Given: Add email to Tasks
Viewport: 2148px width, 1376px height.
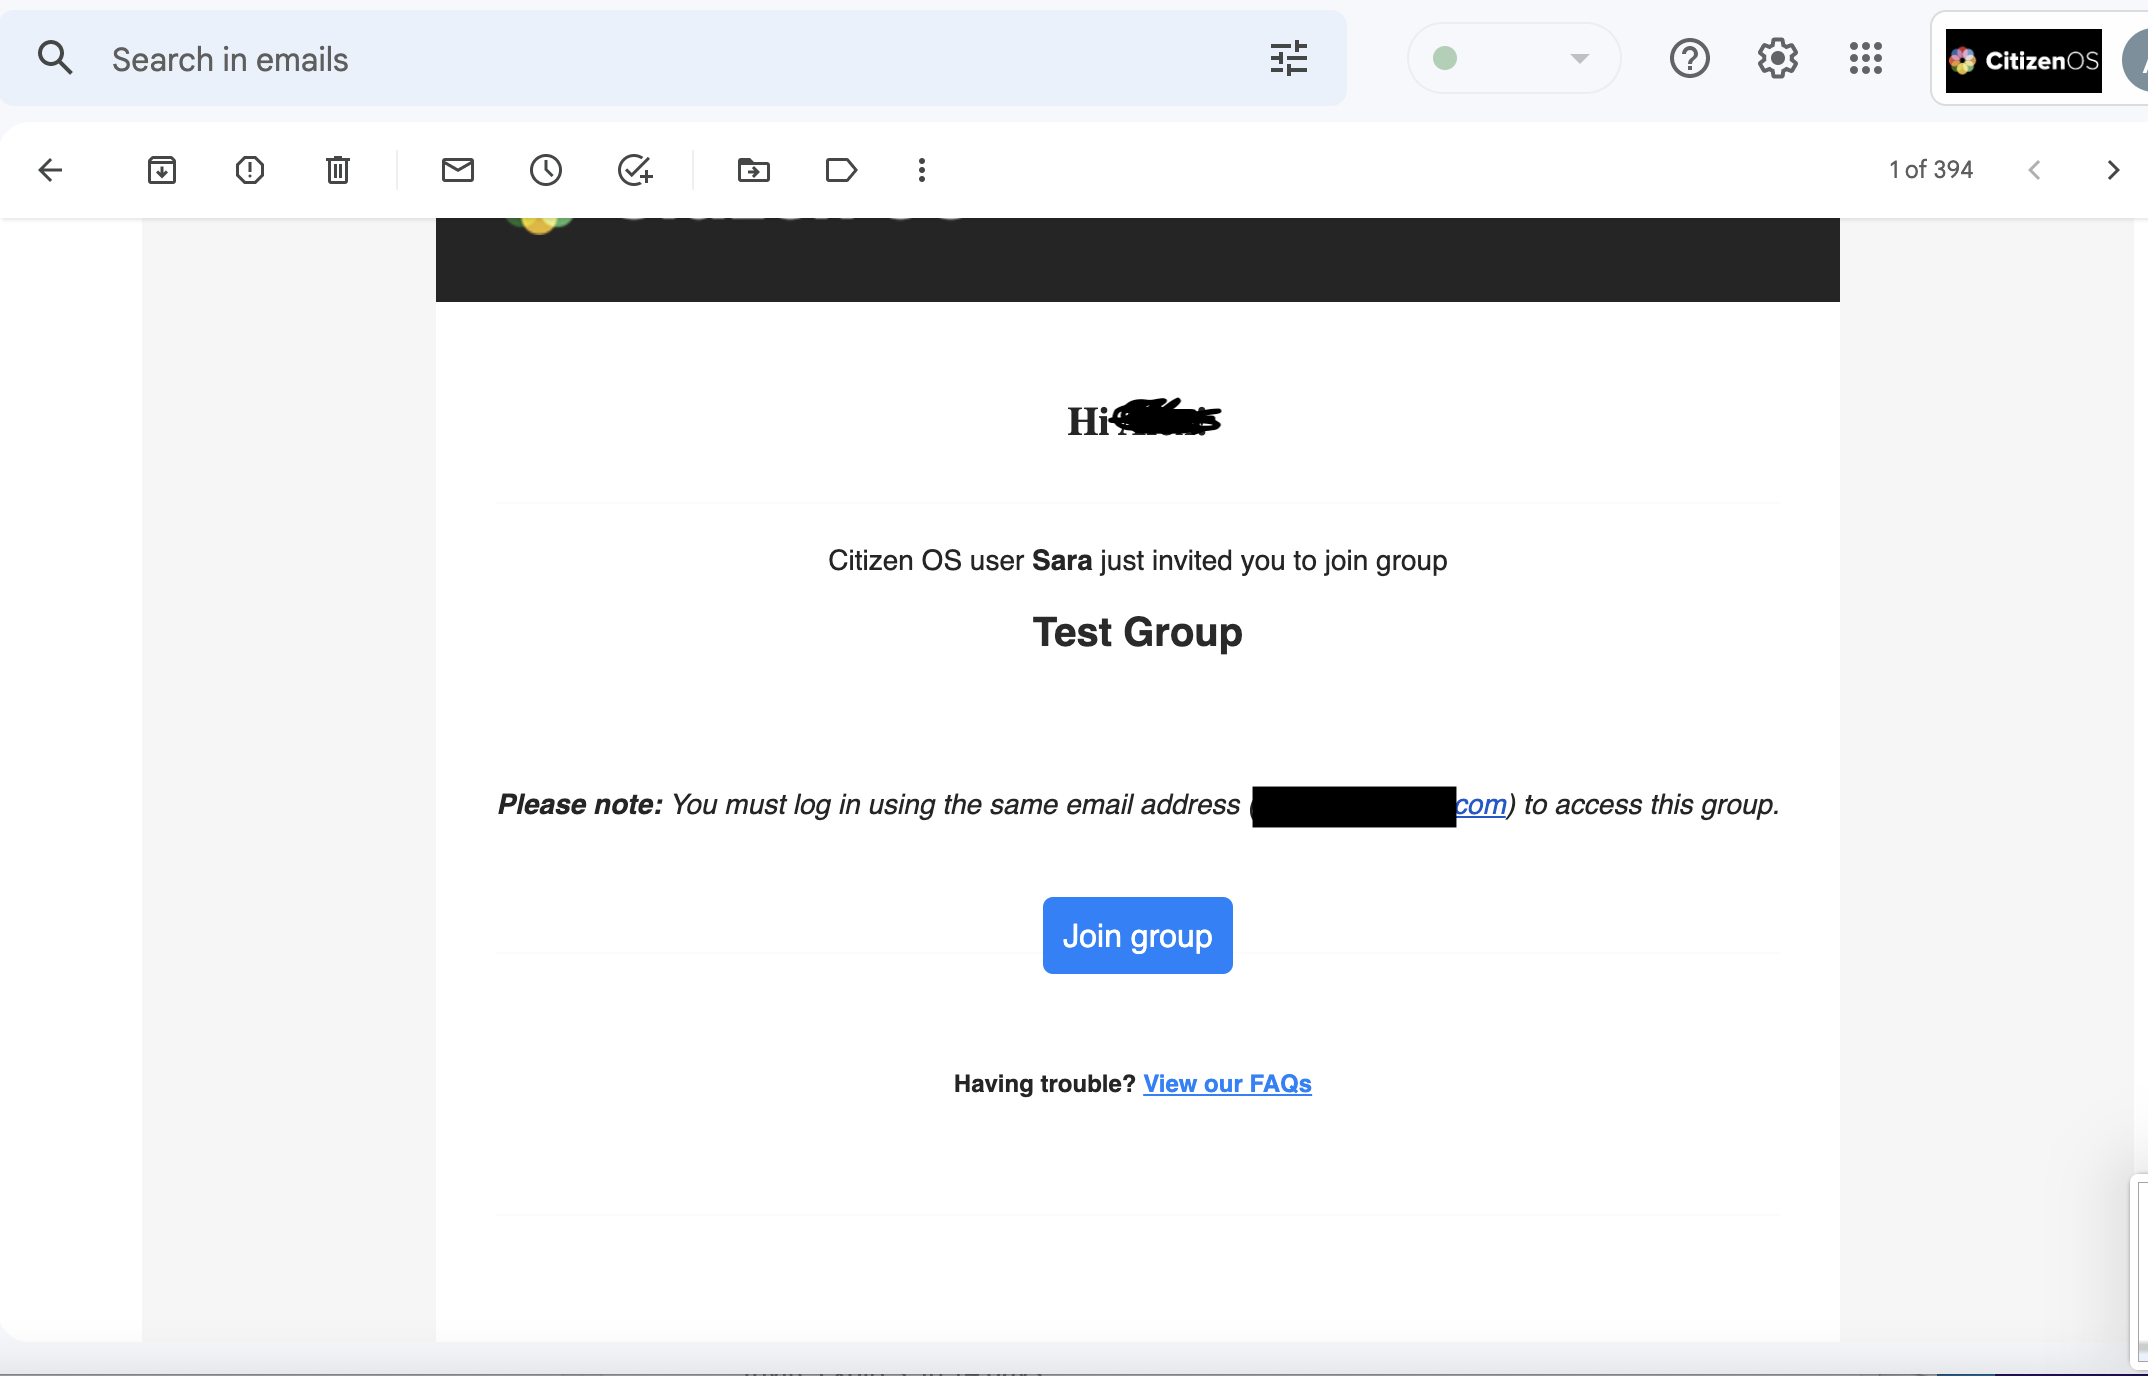Looking at the screenshot, I should click(x=635, y=170).
